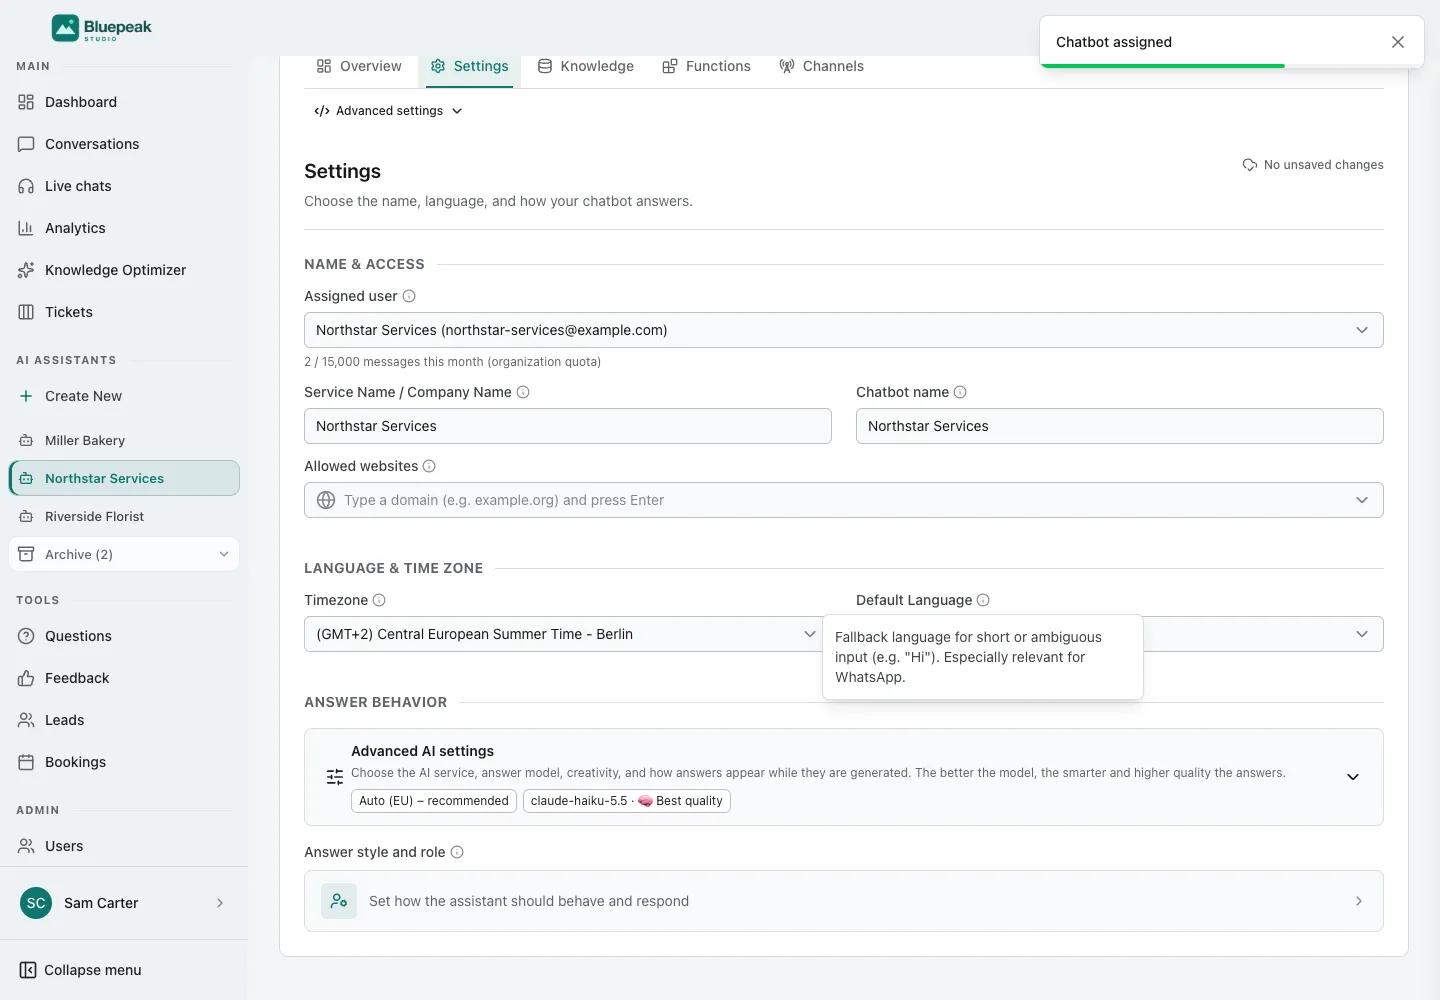
Task: Expand the Archive (2) section
Action: tap(124, 554)
